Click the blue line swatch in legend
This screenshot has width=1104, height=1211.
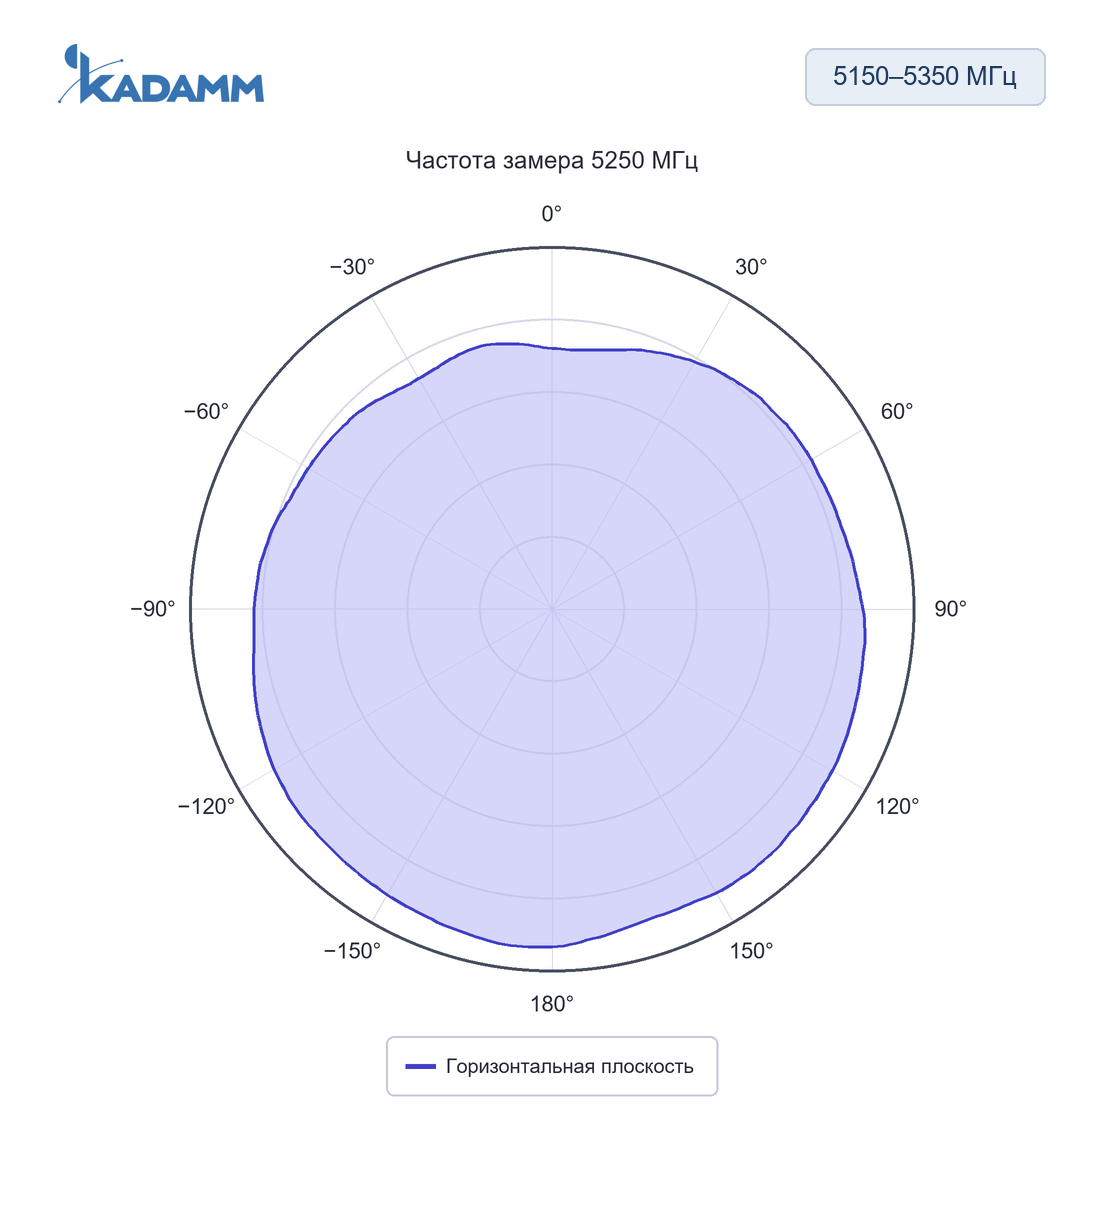tap(421, 1066)
